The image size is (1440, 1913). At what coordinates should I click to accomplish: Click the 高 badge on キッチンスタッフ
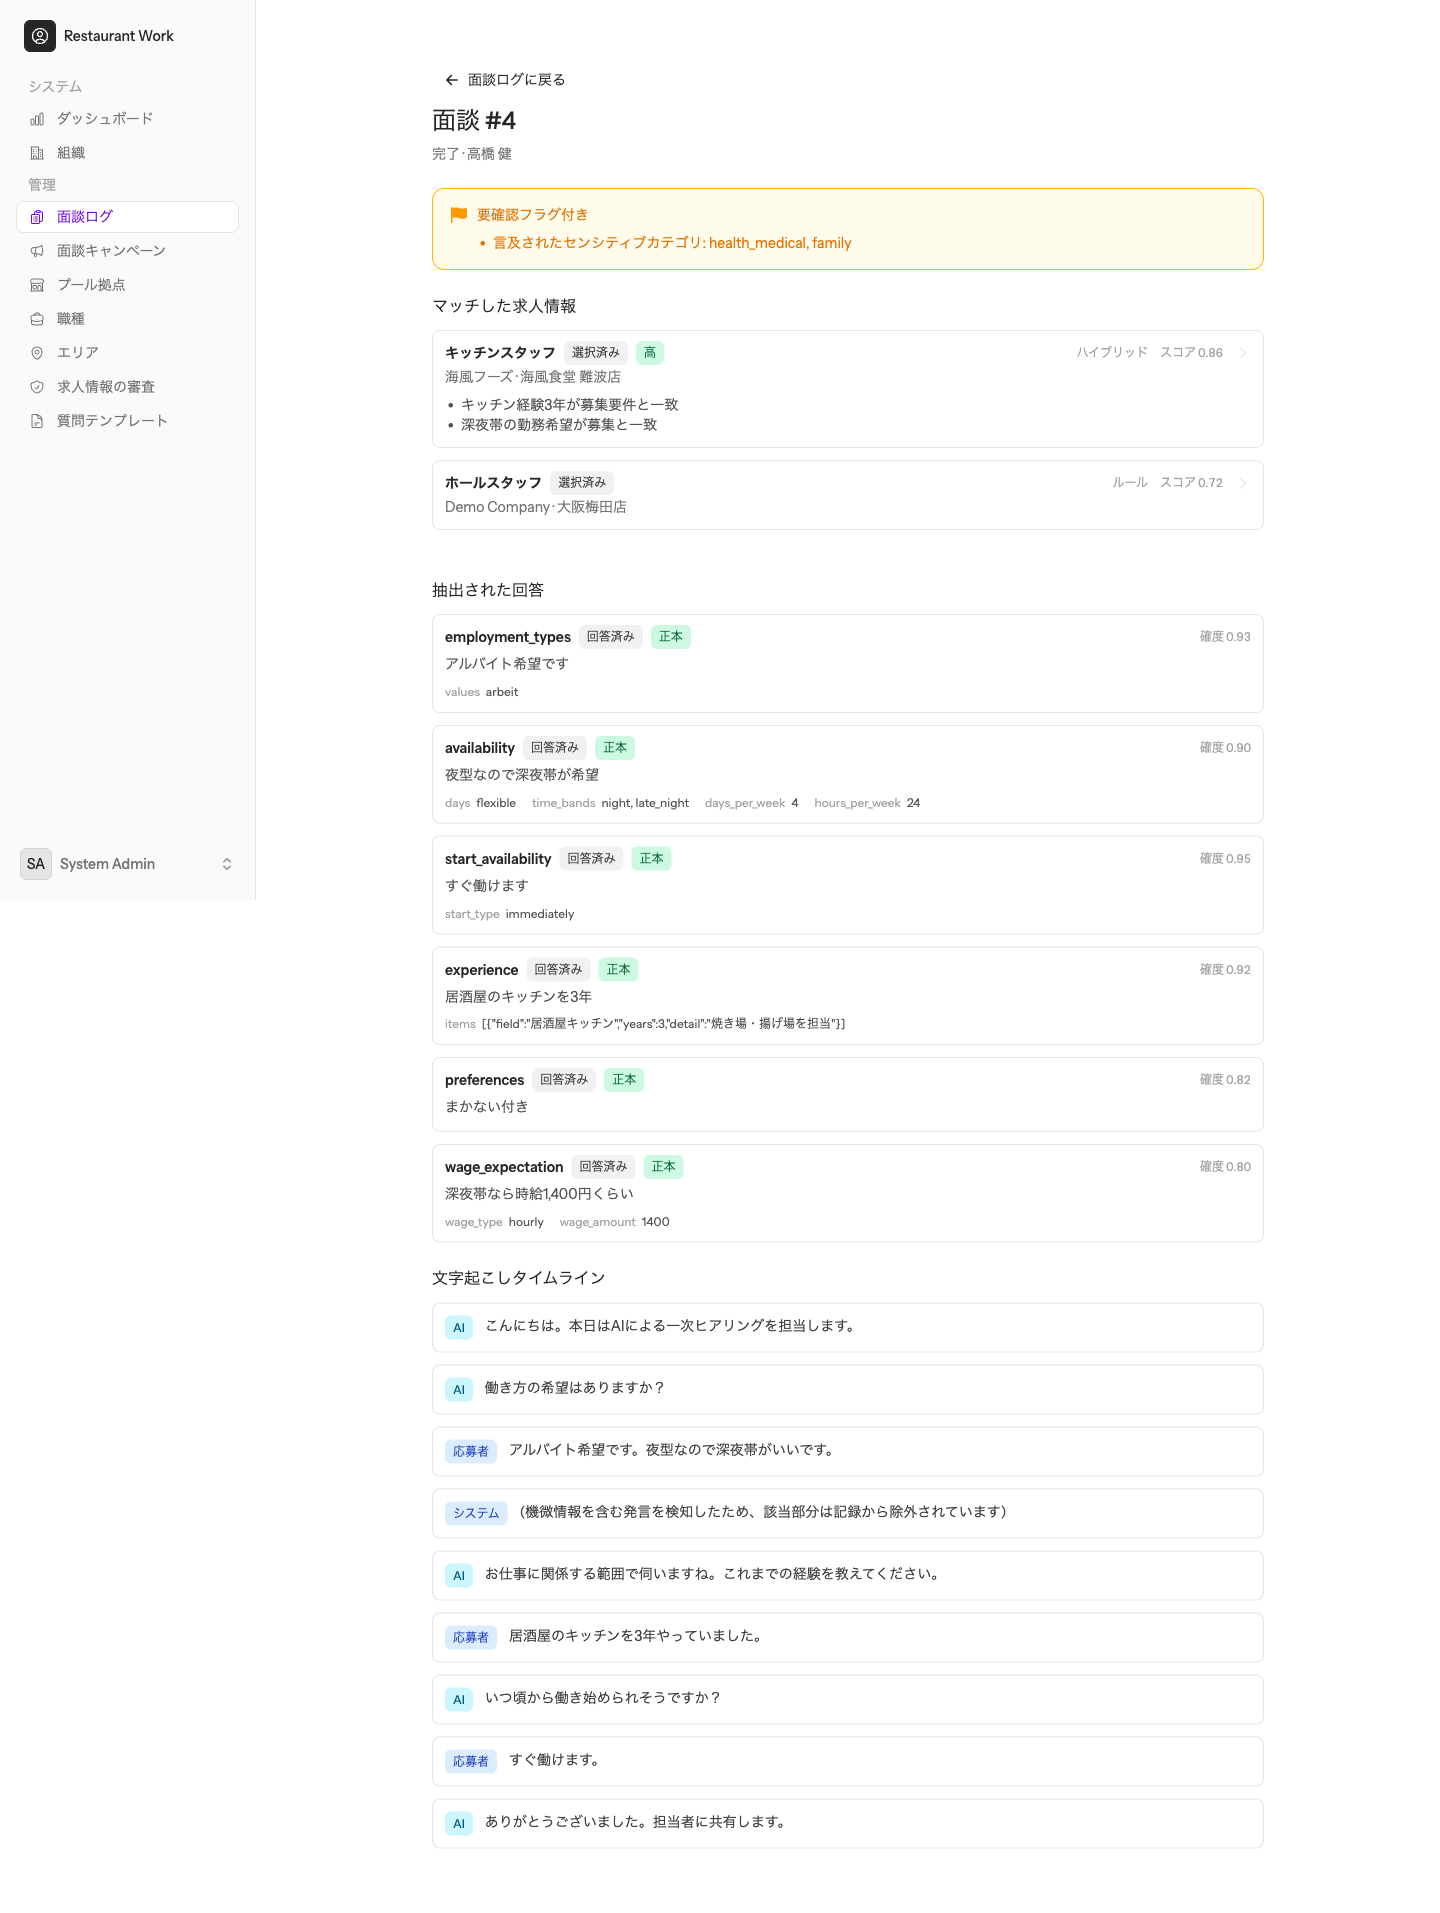[650, 353]
